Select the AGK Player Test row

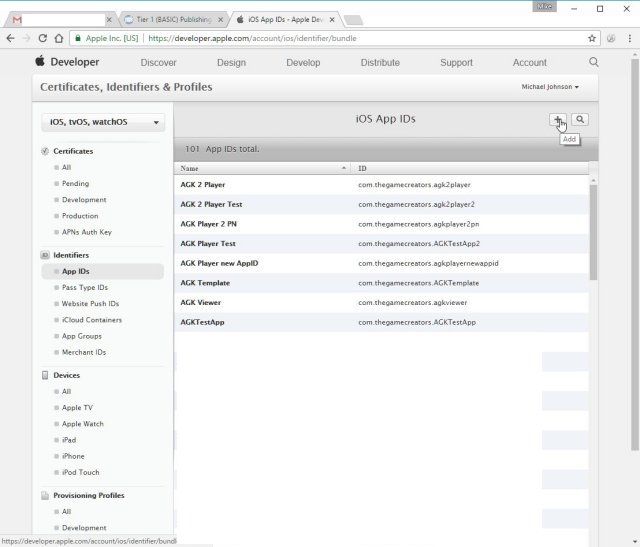tap(382, 244)
